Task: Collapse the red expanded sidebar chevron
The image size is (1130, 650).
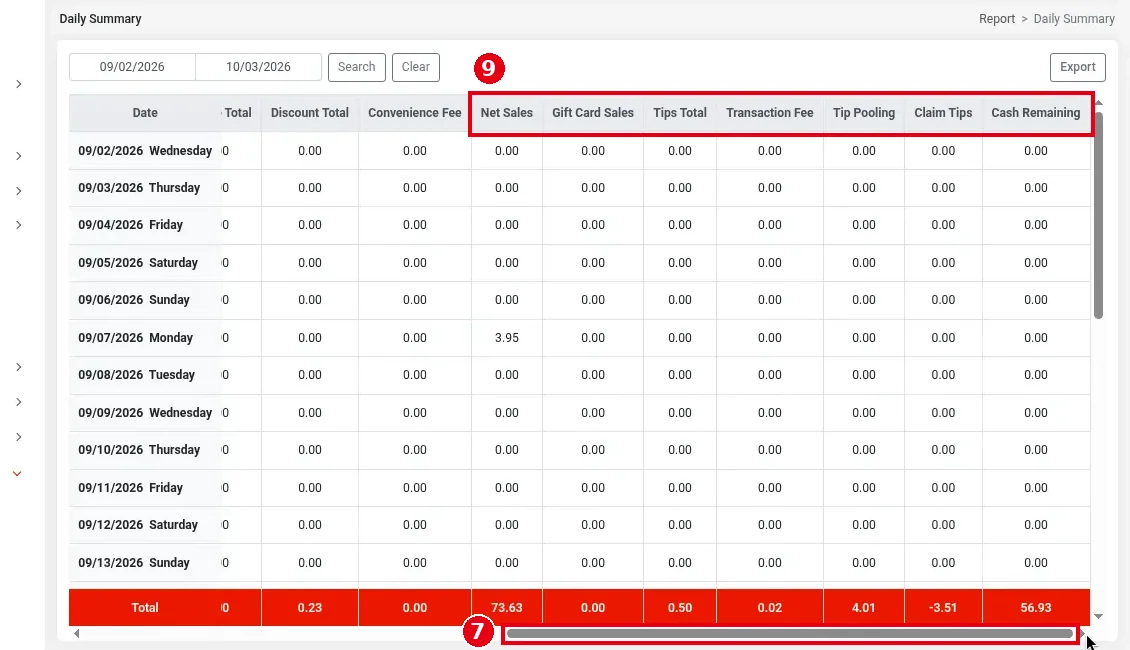Action: [17, 473]
